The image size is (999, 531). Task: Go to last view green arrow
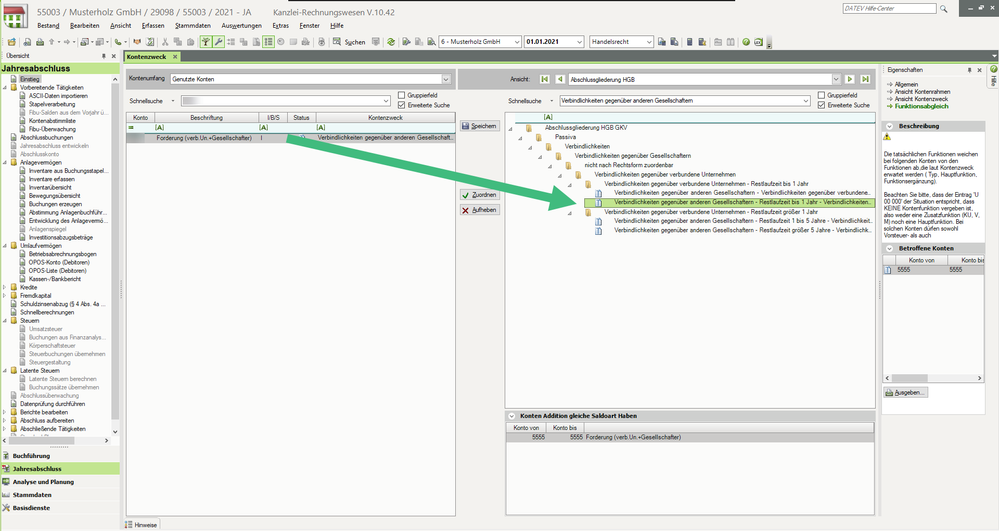(865, 79)
